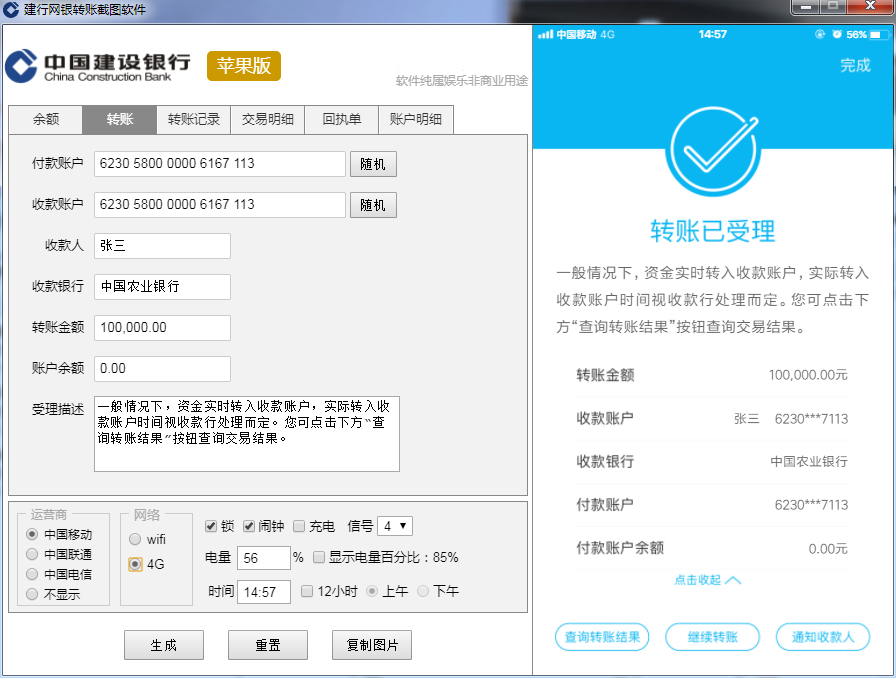Focus the 收款账户 input field

pyautogui.click(x=220, y=205)
